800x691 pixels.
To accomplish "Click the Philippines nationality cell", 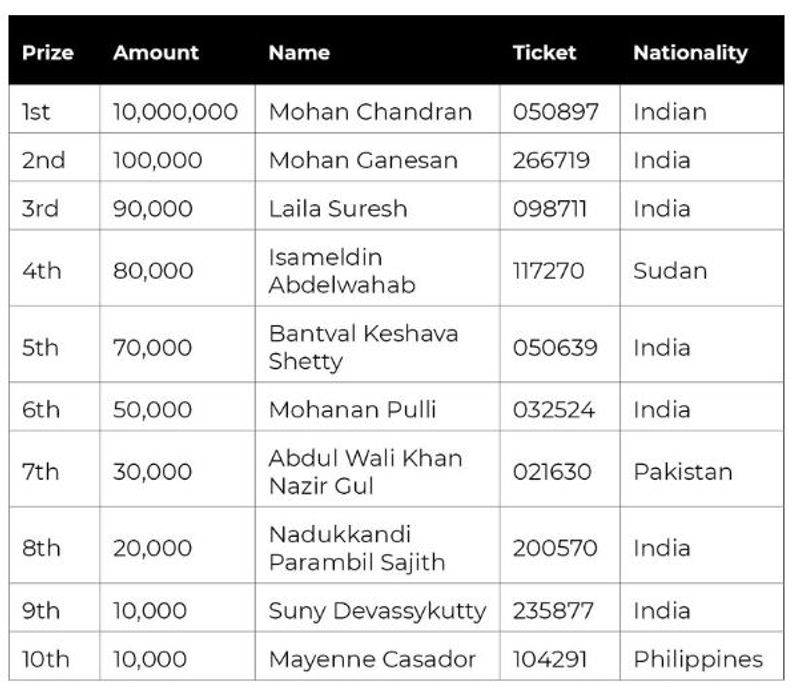I will (x=698, y=659).
